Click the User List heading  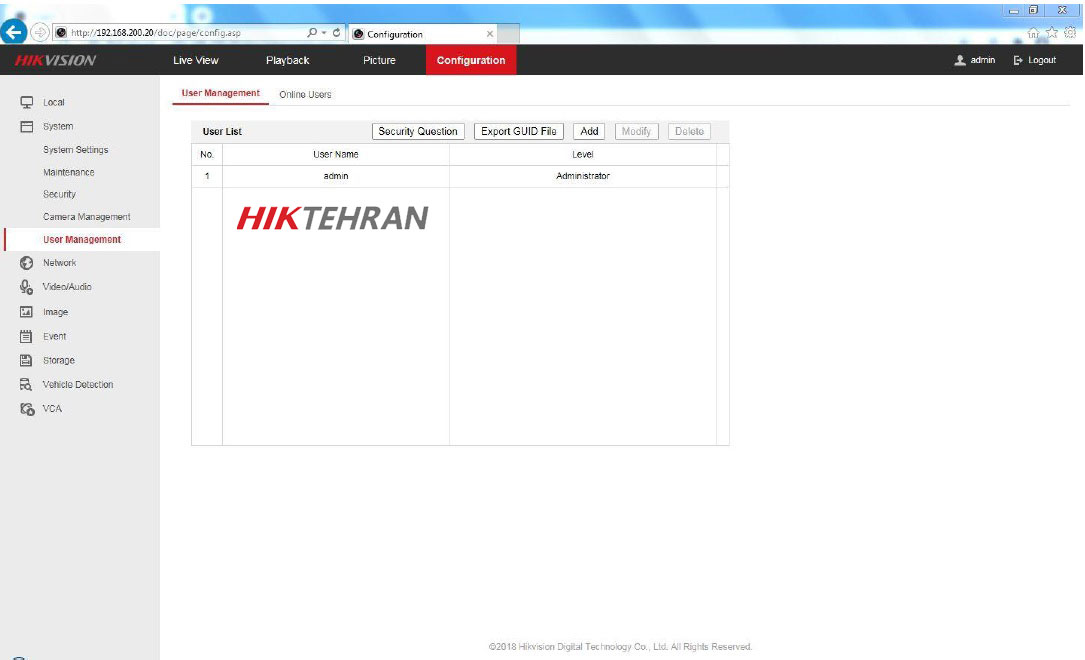222,131
